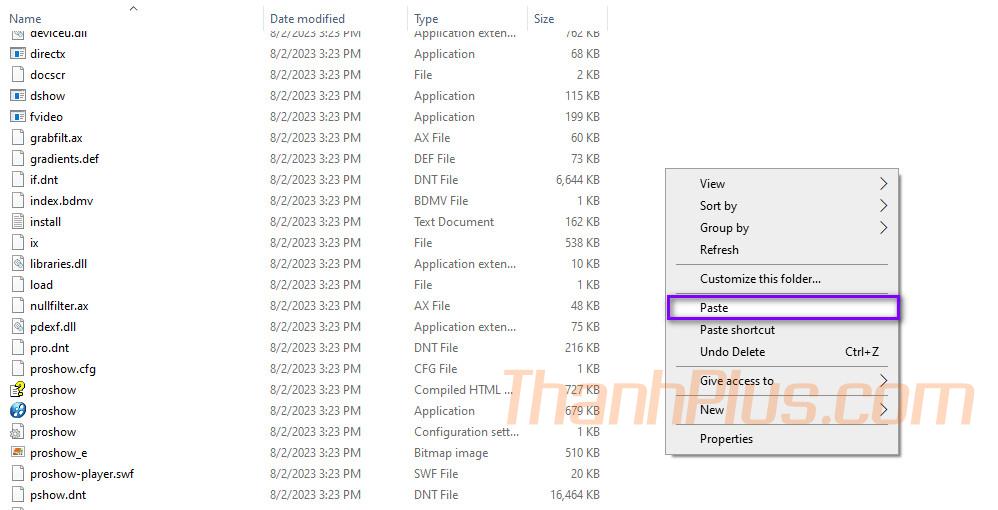The width and height of the screenshot is (998, 510).
Task: Open the New submenu
Action: pos(712,410)
